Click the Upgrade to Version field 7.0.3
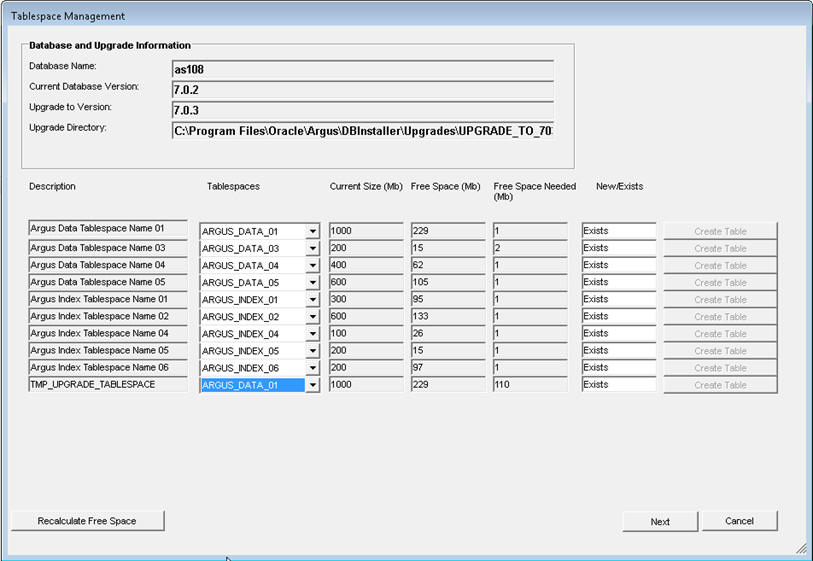 [363, 110]
